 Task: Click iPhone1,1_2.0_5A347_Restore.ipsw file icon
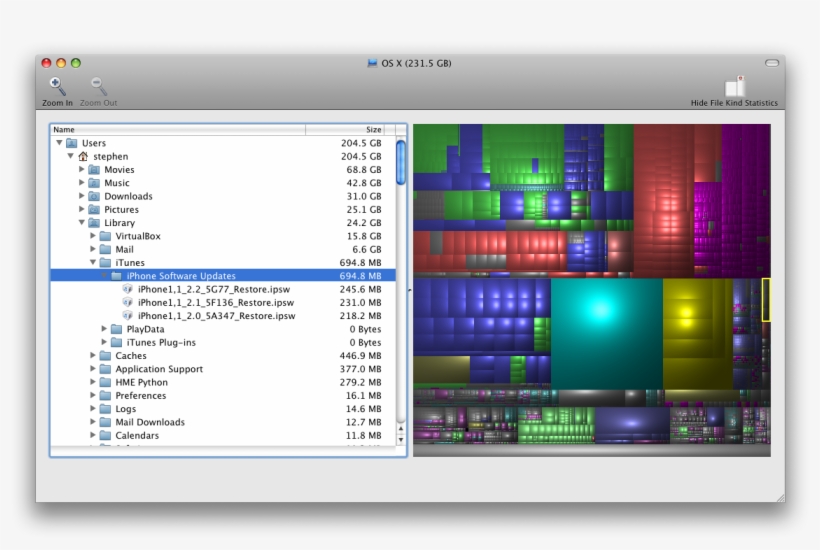pos(128,316)
